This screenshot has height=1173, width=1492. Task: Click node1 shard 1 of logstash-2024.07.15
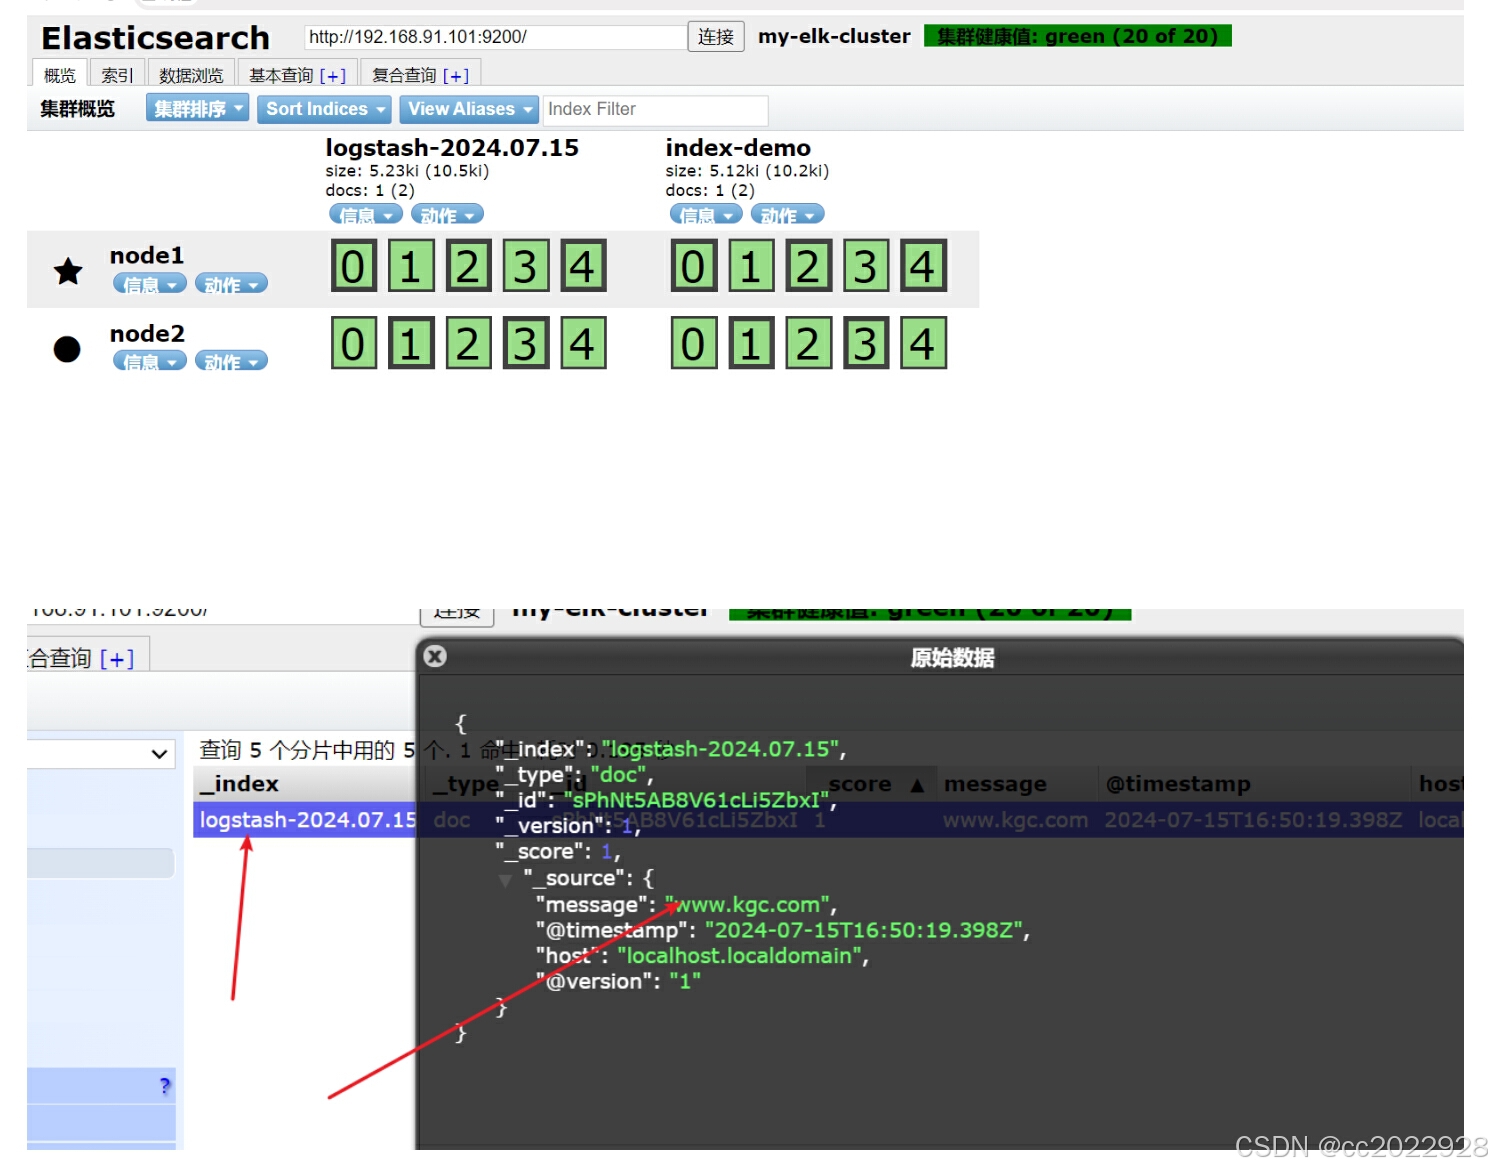tap(411, 266)
